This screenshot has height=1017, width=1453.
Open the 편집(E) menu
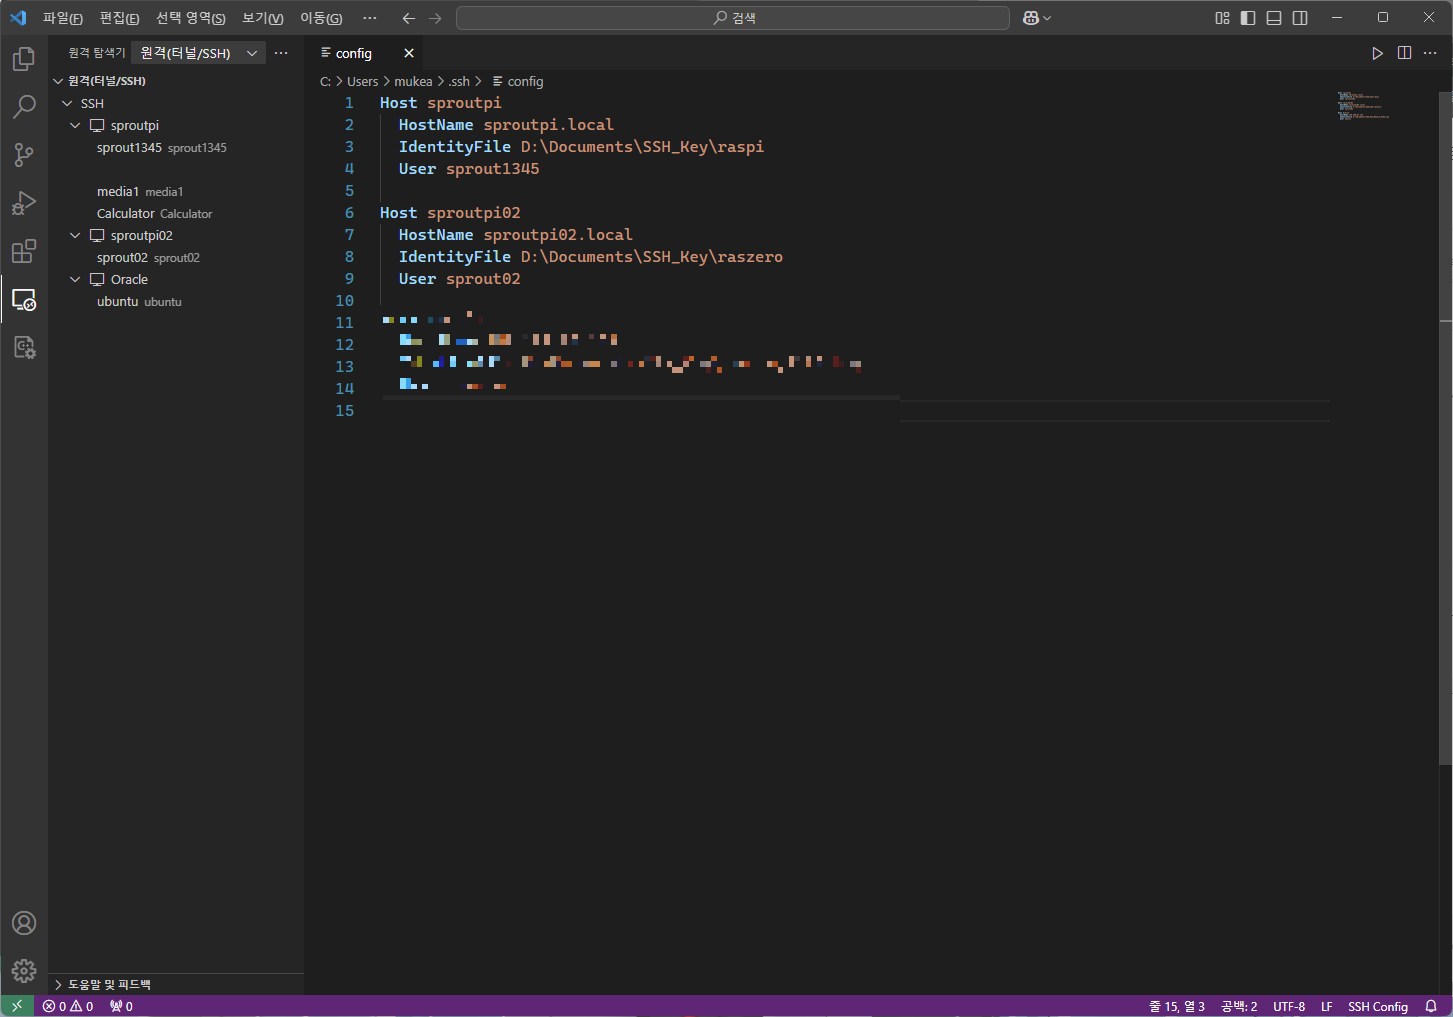119,18
